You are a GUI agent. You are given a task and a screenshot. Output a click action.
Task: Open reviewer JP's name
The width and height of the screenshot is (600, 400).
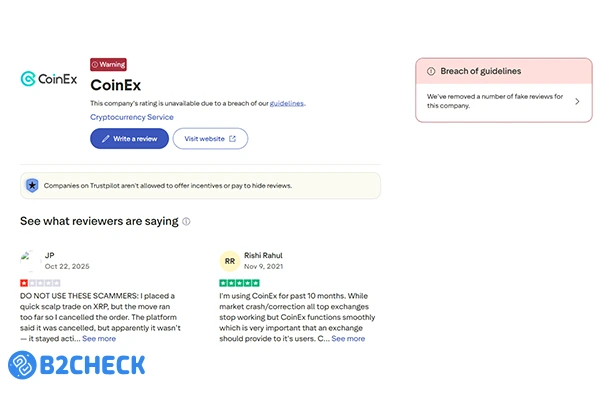[50, 255]
